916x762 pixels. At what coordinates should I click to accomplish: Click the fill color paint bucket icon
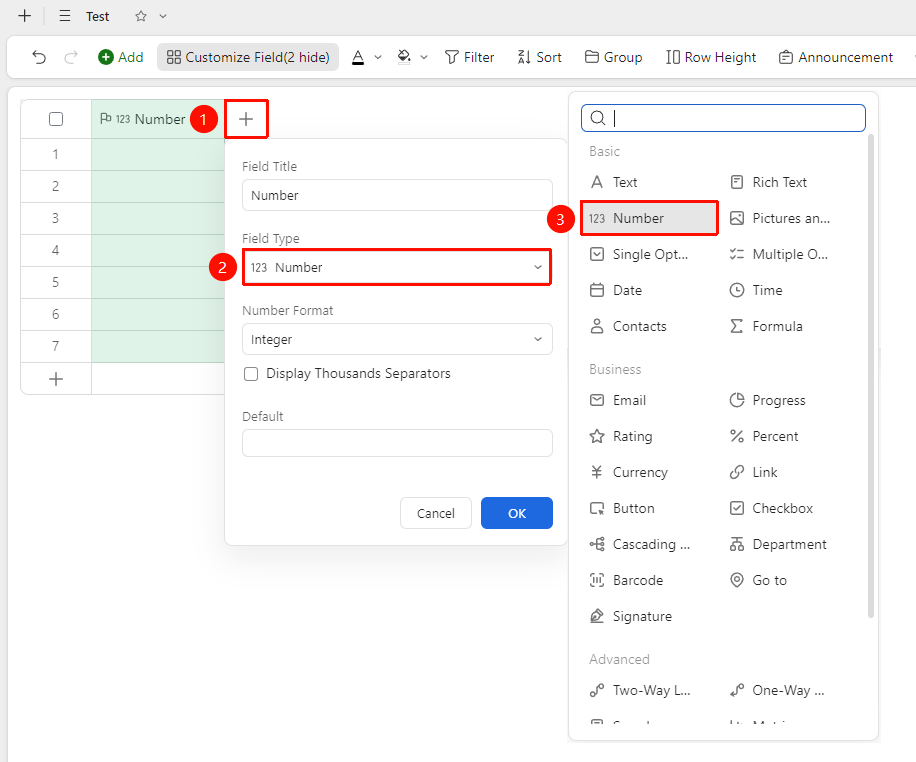[404, 57]
